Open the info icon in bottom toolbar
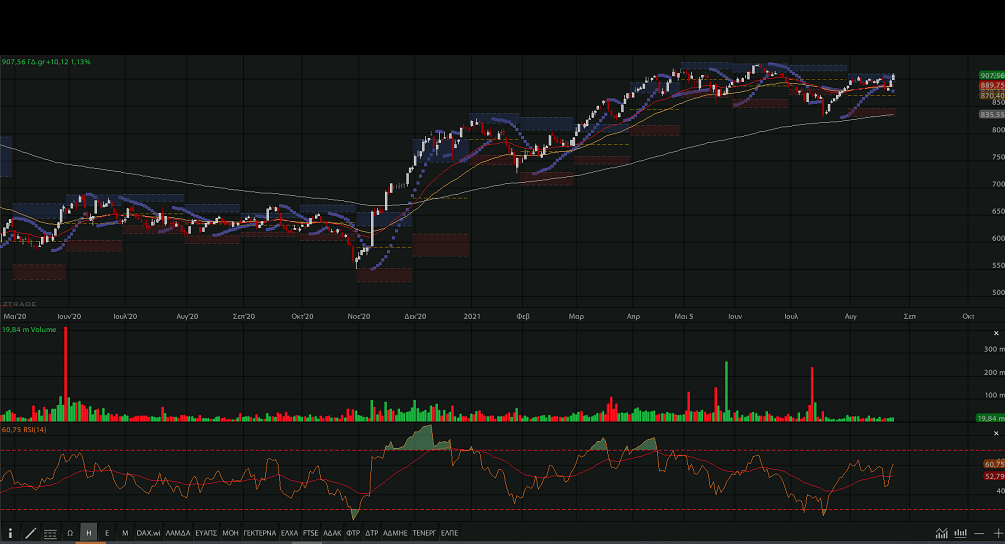The image size is (1005, 544). tap(11, 533)
